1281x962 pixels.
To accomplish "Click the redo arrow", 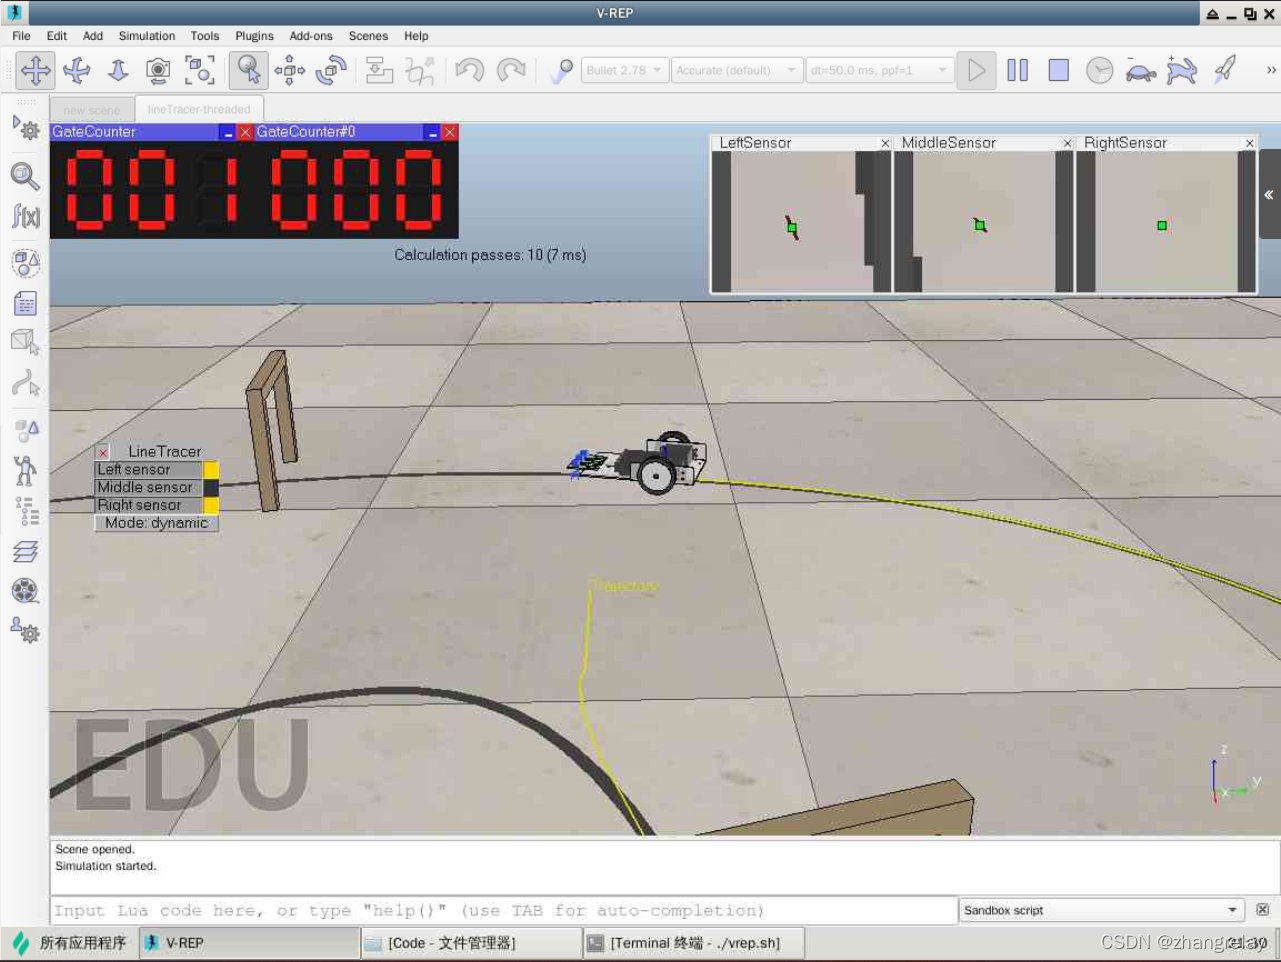I will click(511, 70).
